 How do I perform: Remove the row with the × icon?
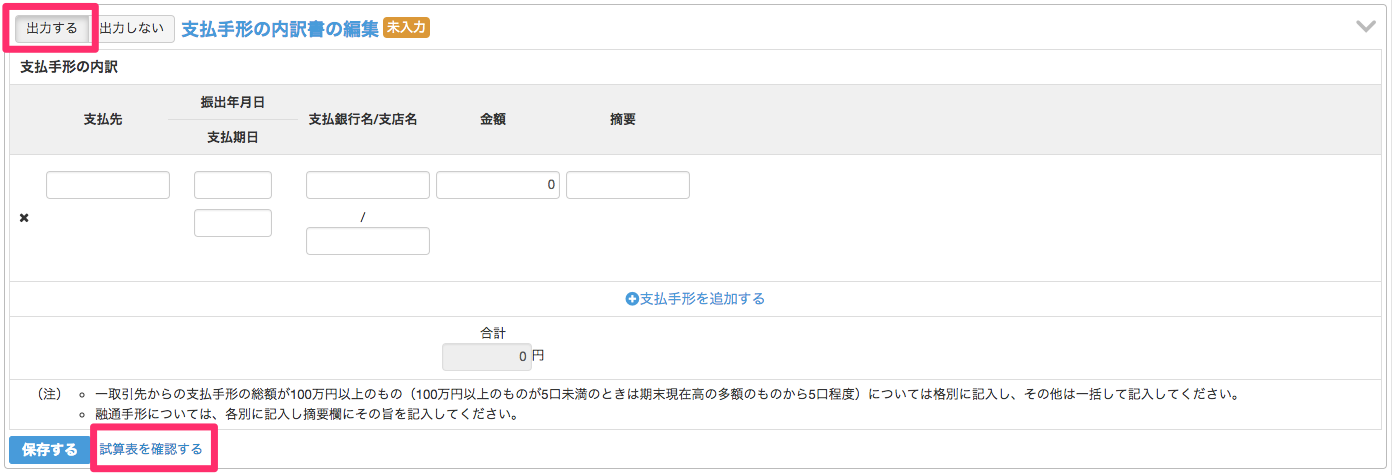tap(24, 218)
